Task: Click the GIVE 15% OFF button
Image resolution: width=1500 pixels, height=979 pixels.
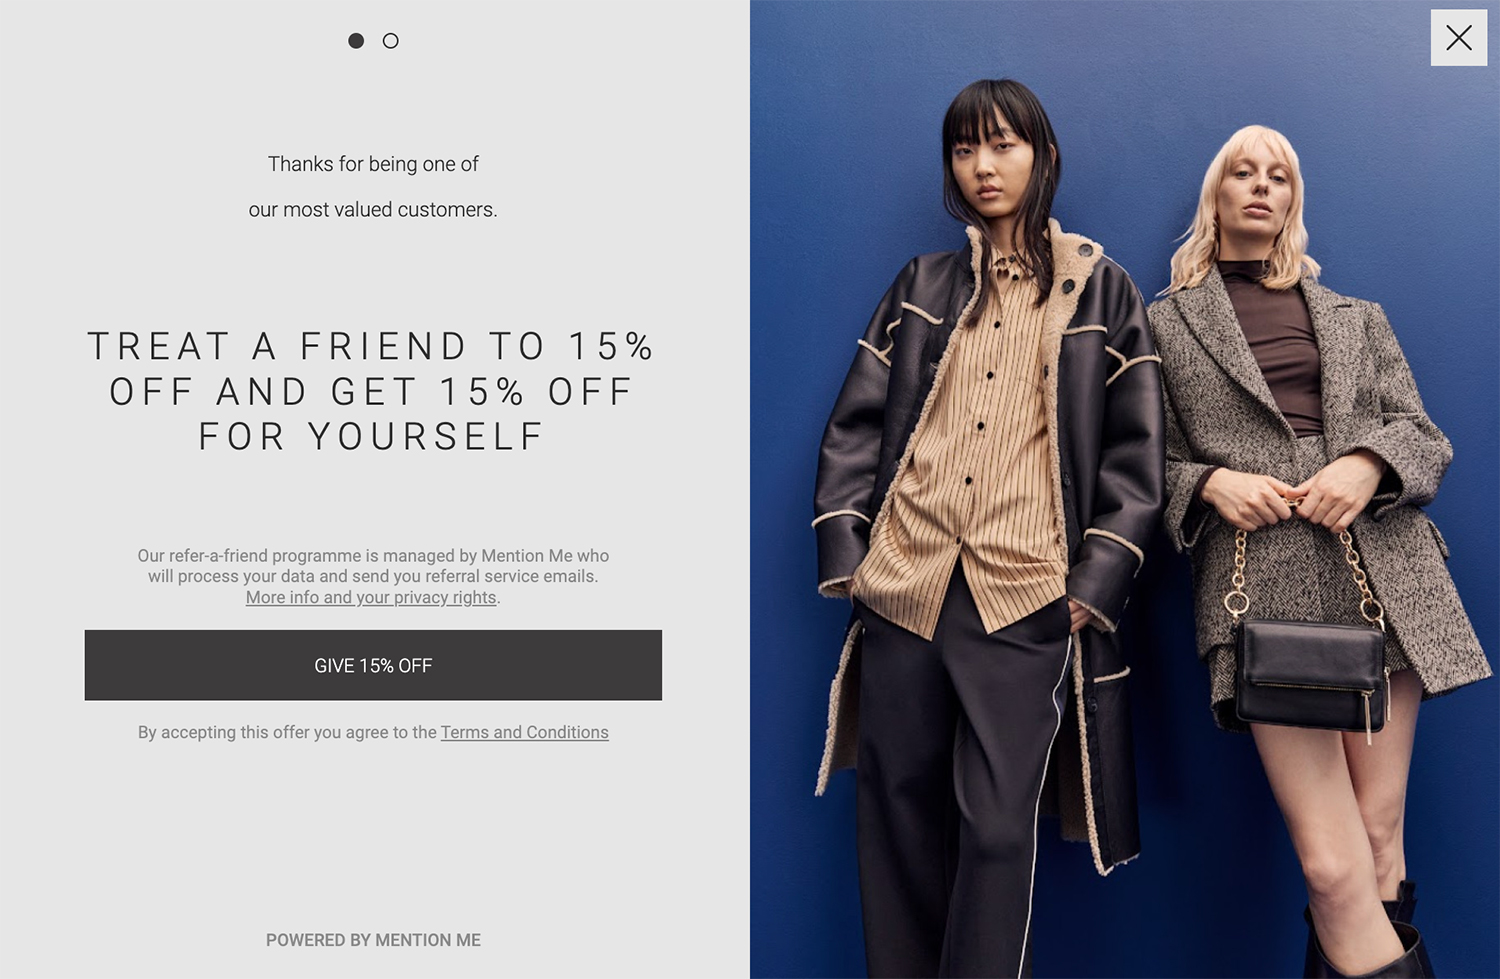Action: coord(373,665)
